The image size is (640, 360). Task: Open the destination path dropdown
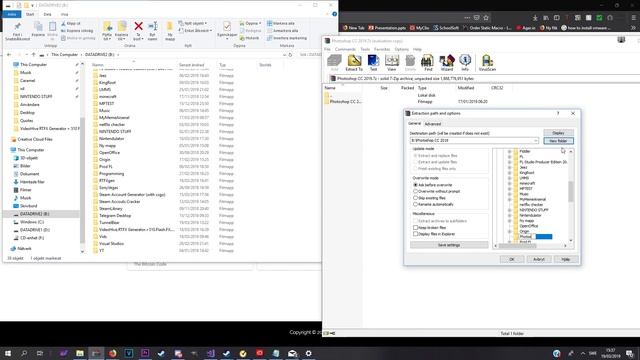tap(536, 140)
